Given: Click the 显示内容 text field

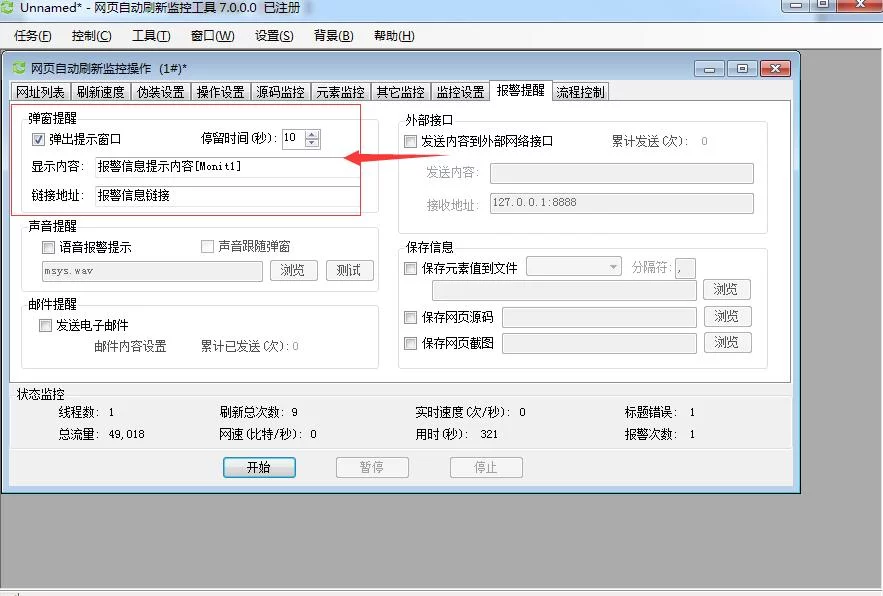Looking at the screenshot, I should coord(228,167).
